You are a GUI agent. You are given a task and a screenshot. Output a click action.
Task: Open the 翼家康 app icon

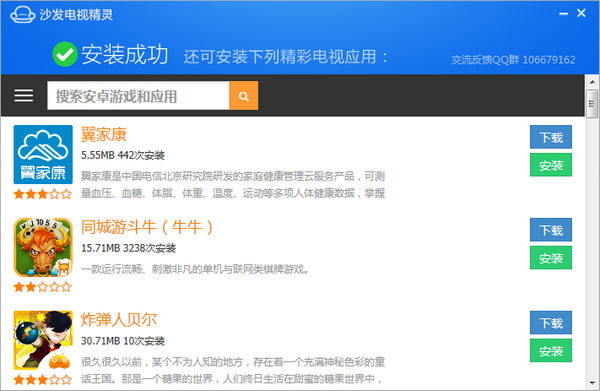coord(43,155)
